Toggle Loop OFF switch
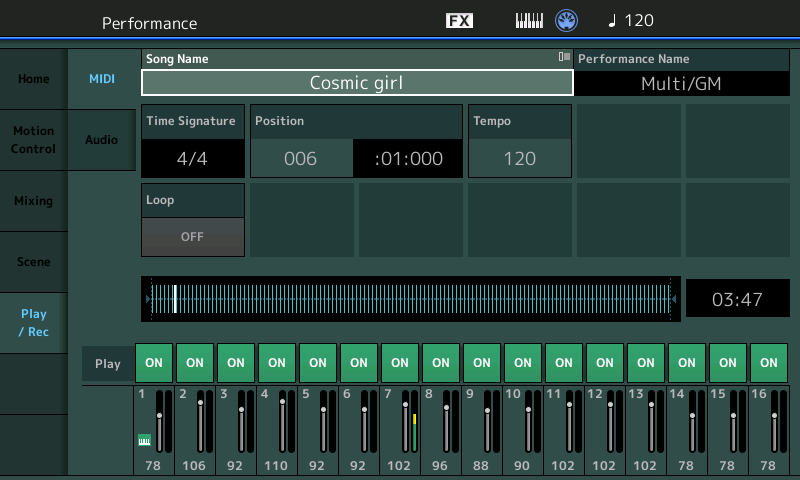This screenshot has height=480, width=800. 192,237
